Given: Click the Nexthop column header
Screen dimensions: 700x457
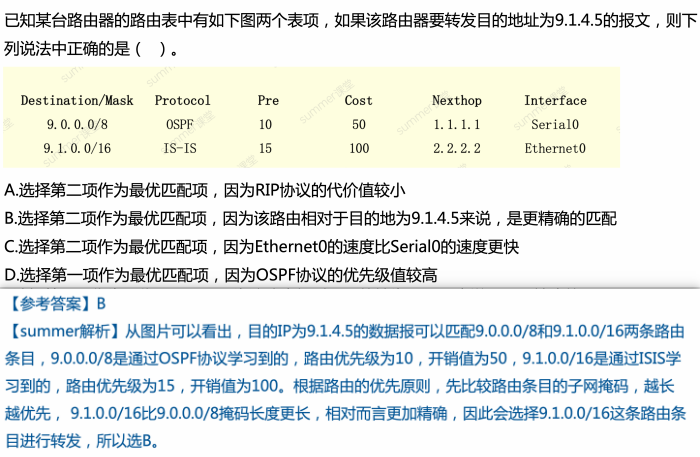Looking at the screenshot, I should 457,101.
